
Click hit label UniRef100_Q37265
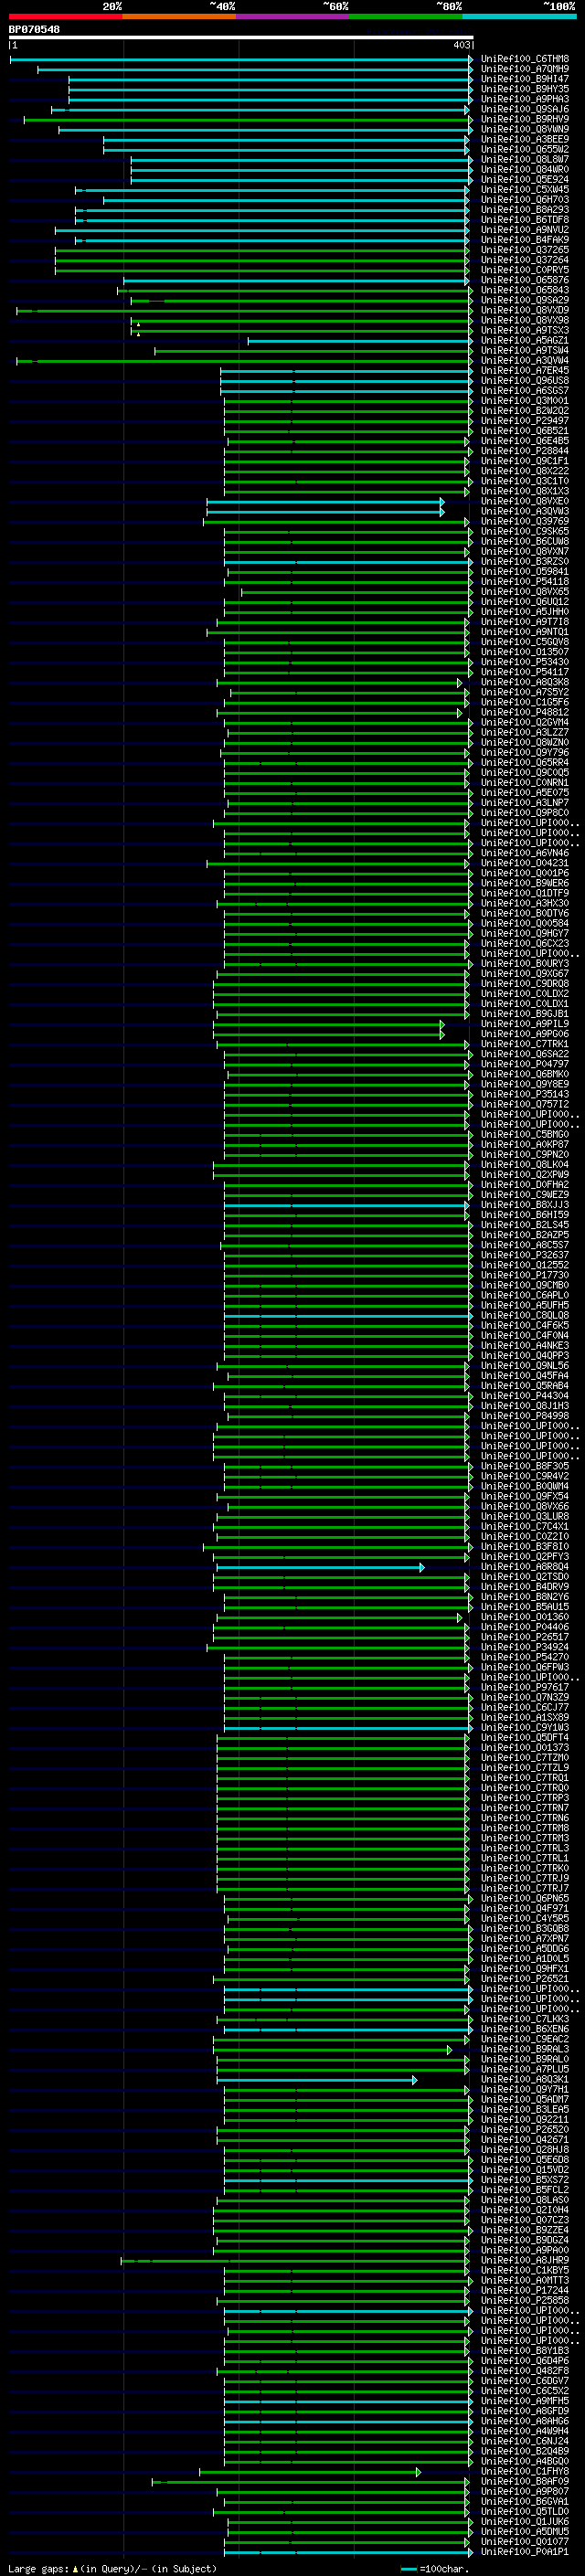(x=525, y=250)
